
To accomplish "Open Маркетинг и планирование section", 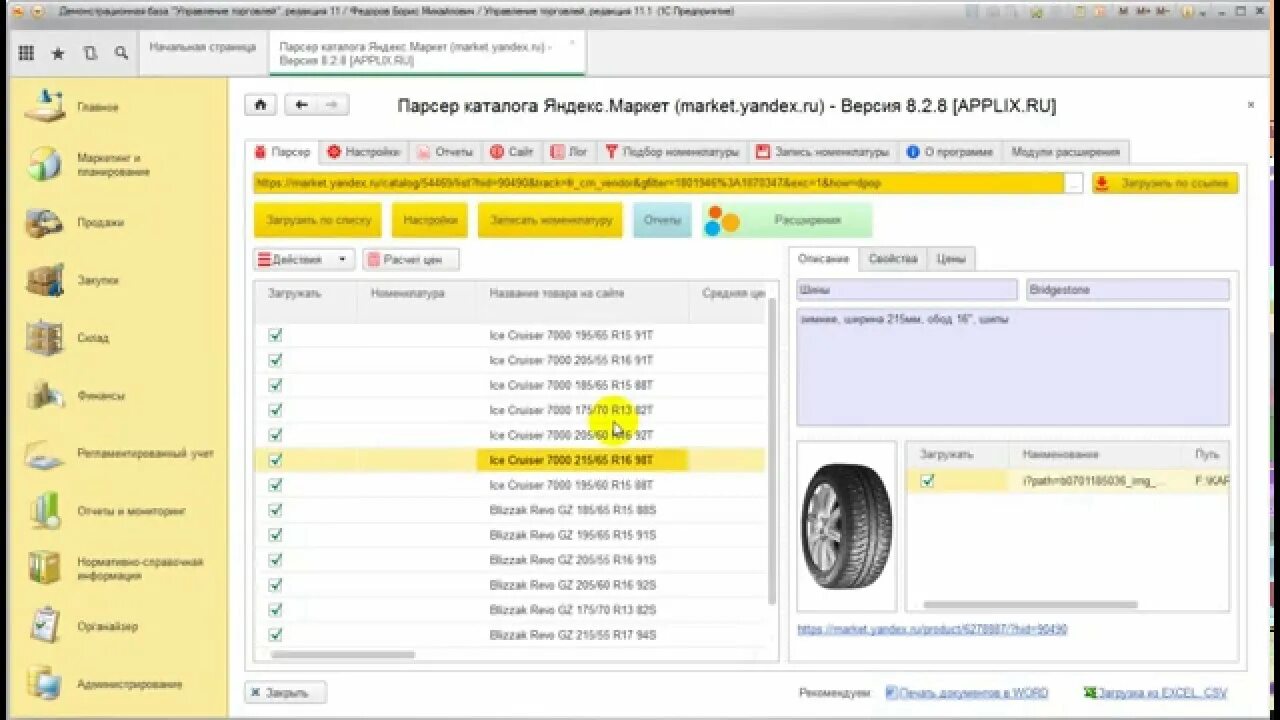I will click(x=114, y=165).
